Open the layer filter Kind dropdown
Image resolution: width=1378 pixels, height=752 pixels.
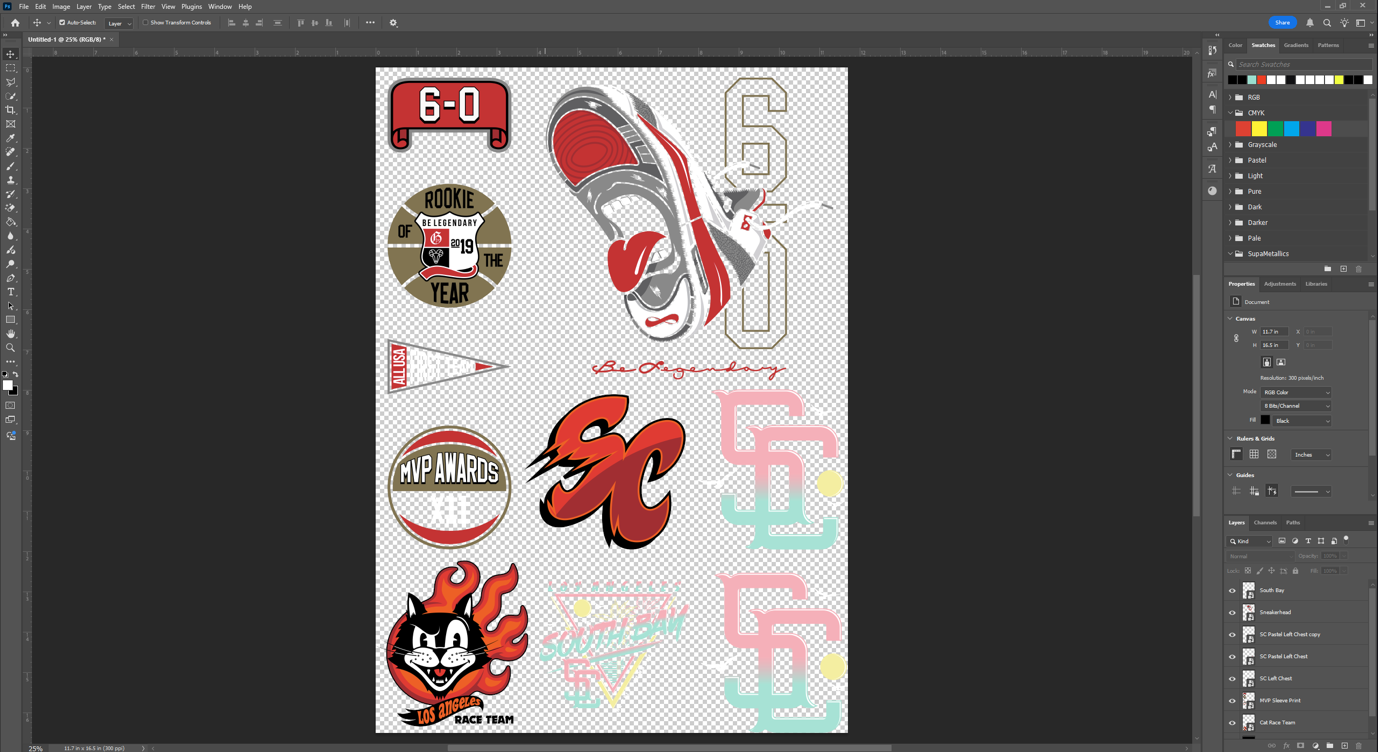tap(1250, 541)
